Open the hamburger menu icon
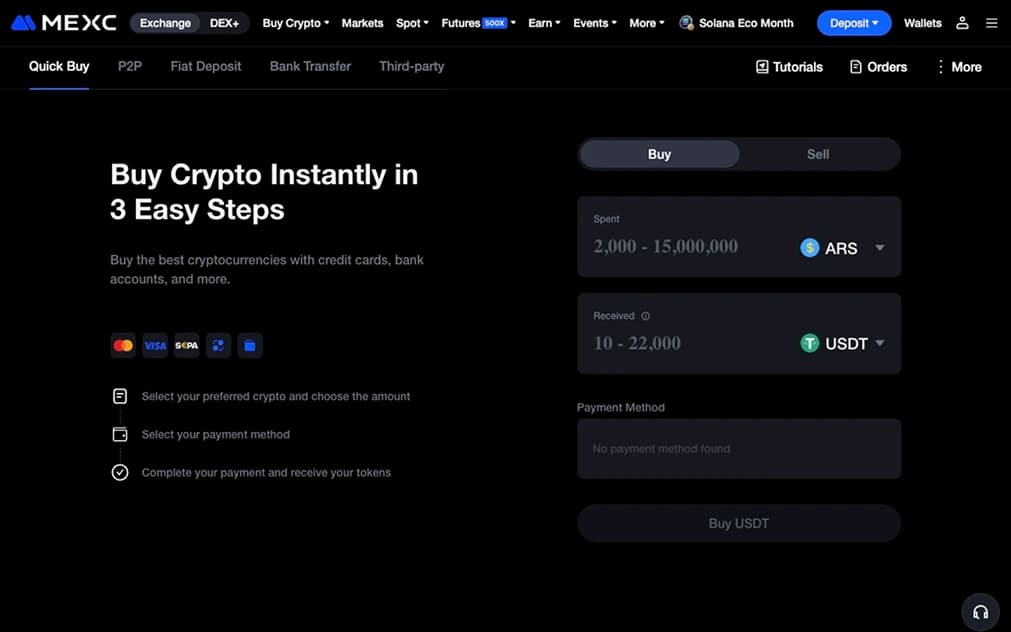1011x632 pixels. [x=992, y=23]
